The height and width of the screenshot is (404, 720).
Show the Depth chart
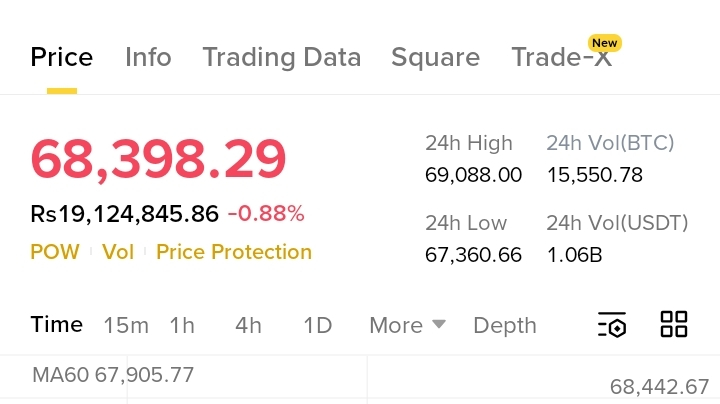coord(504,325)
